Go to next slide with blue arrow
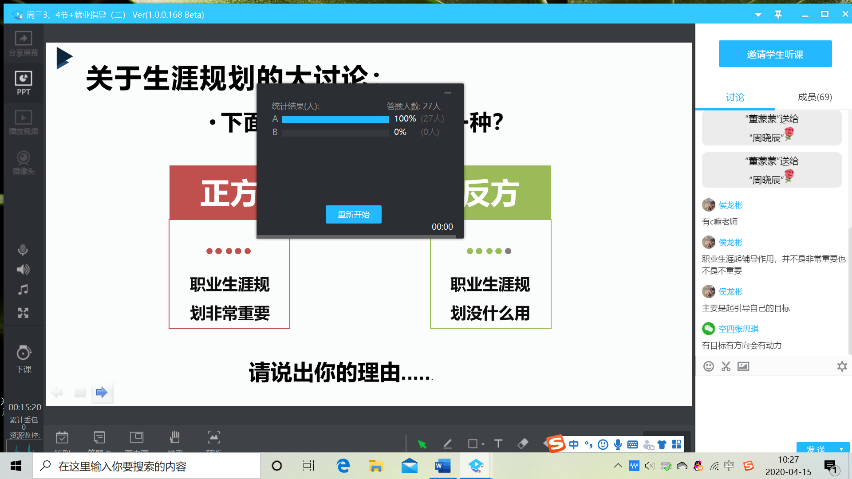This screenshot has height=479, width=852. click(101, 393)
